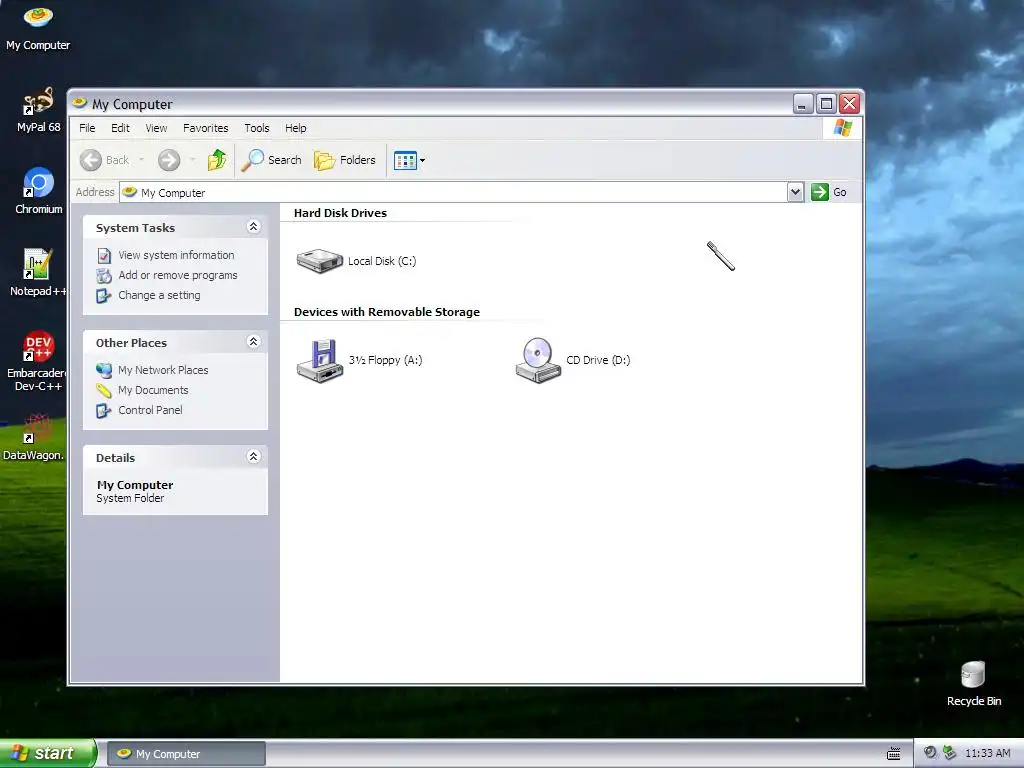This screenshot has height=768, width=1024.
Task: Select the Chromium desktop shortcut
Action: [39, 191]
